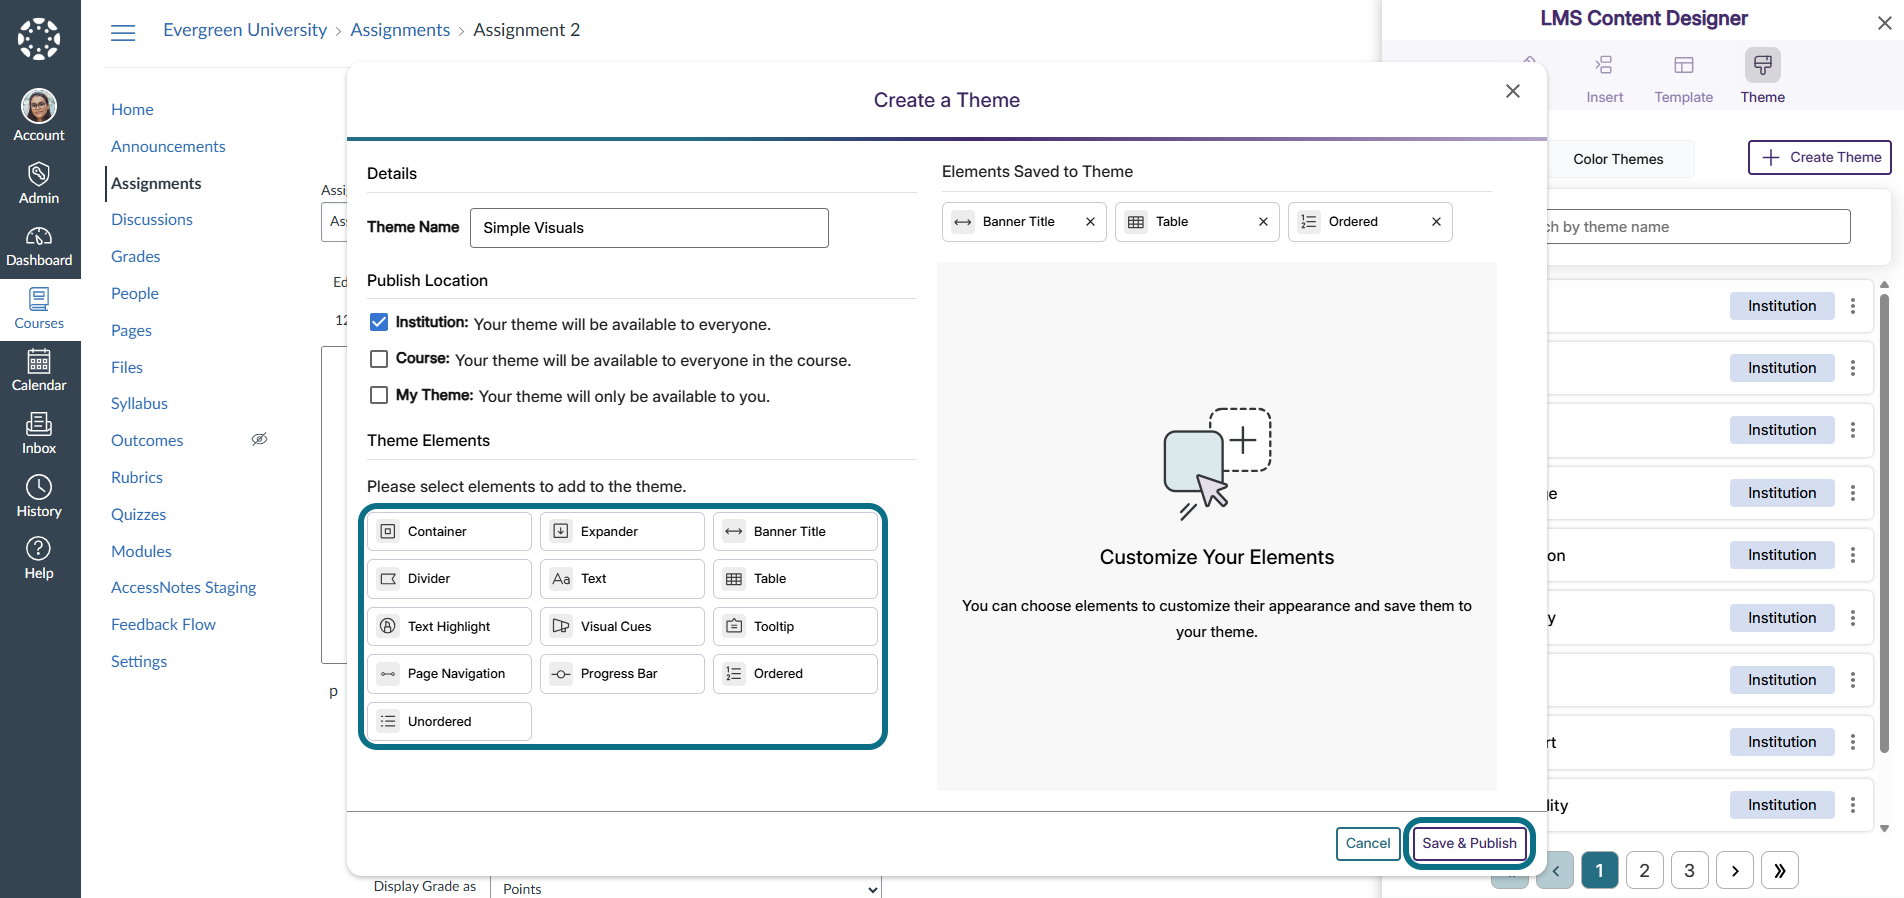Click the Cancel button
1904x898 pixels.
click(x=1368, y=843)
